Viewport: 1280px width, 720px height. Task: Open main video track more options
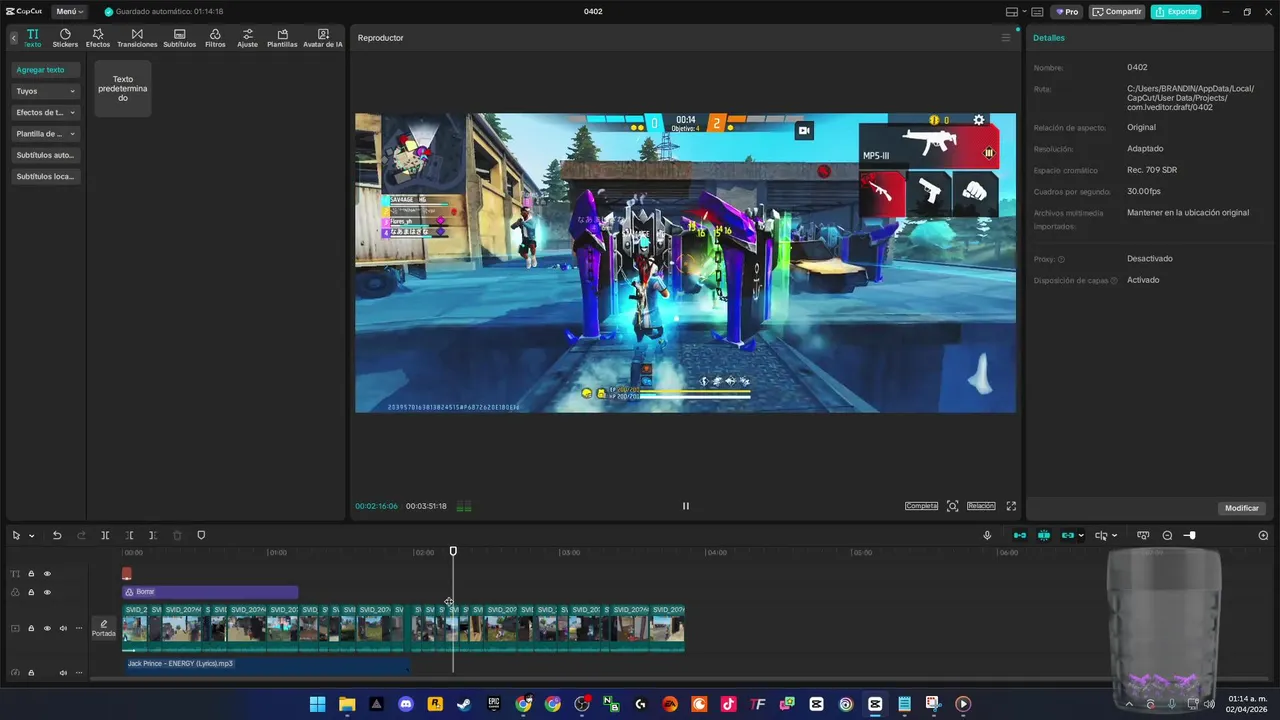pyautogui.click(x=79, y=628)
